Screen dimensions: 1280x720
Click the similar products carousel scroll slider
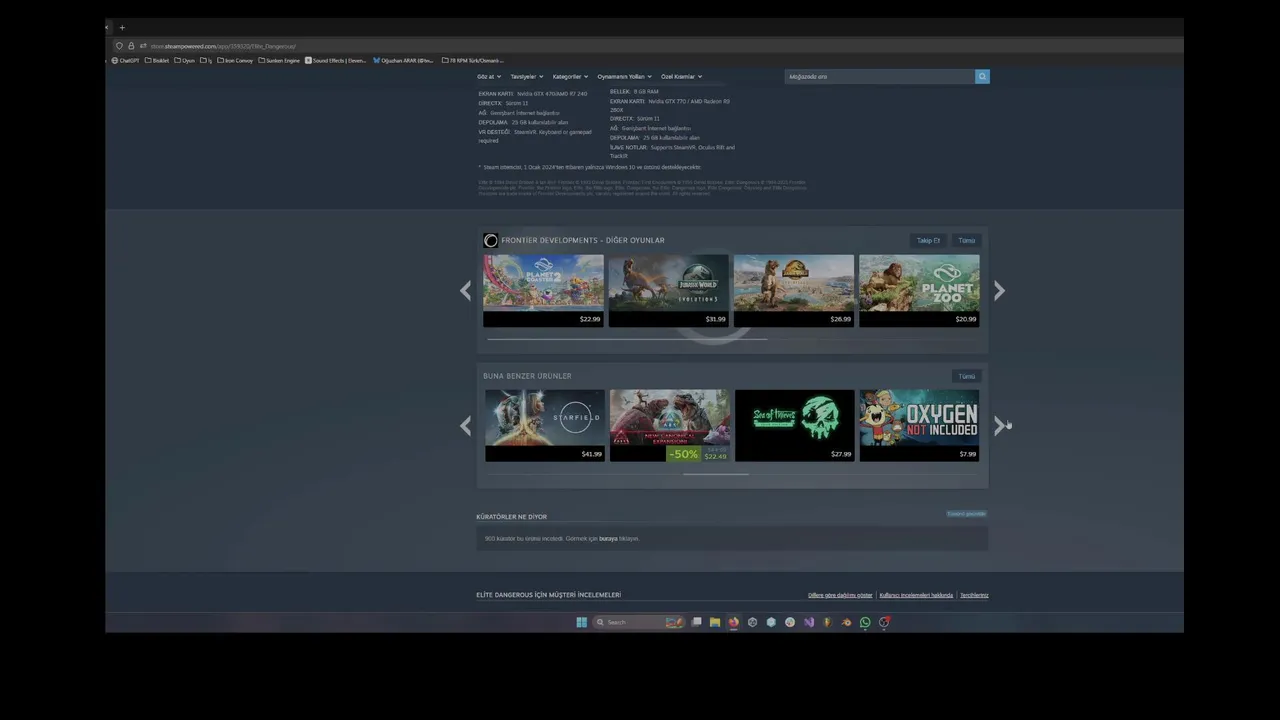click(x=716, y=474)
